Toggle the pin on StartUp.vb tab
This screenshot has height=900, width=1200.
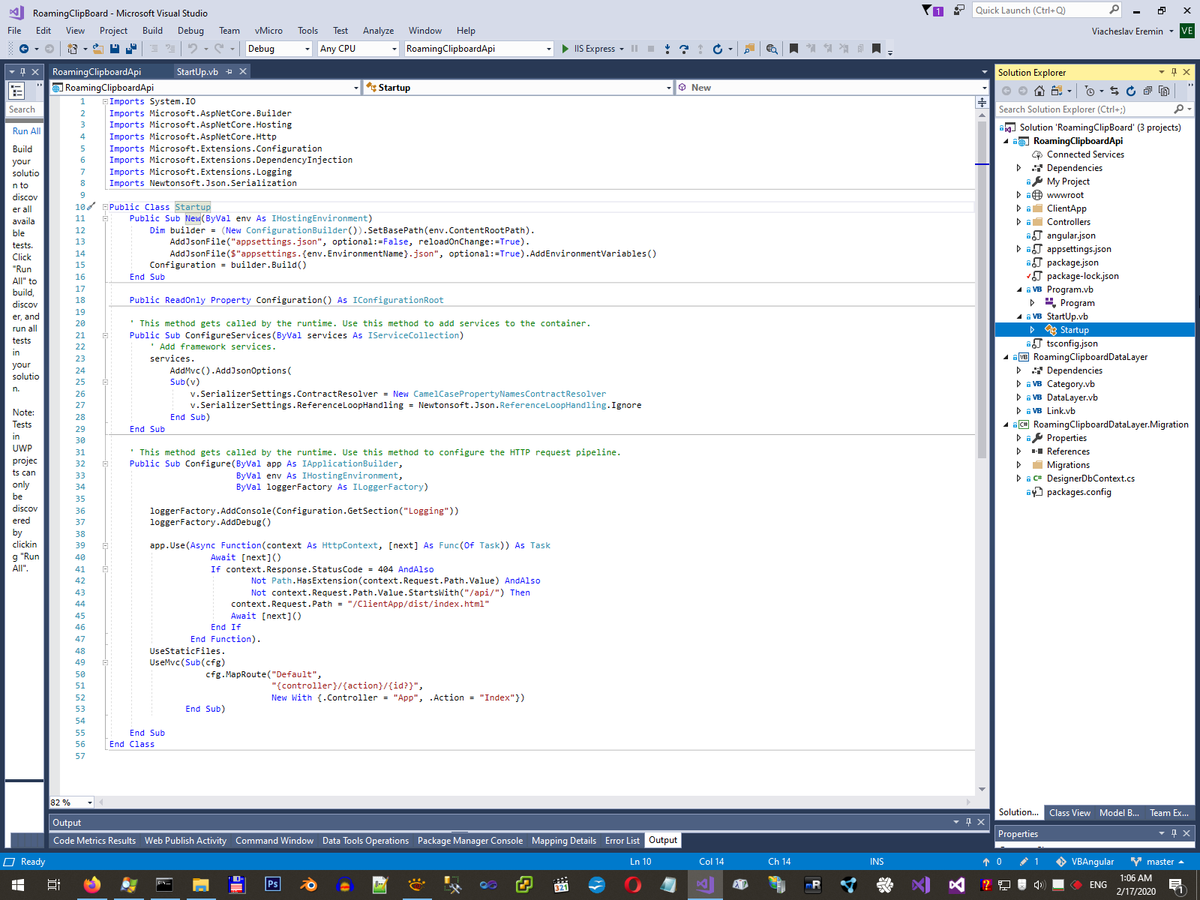coord(229,72)
